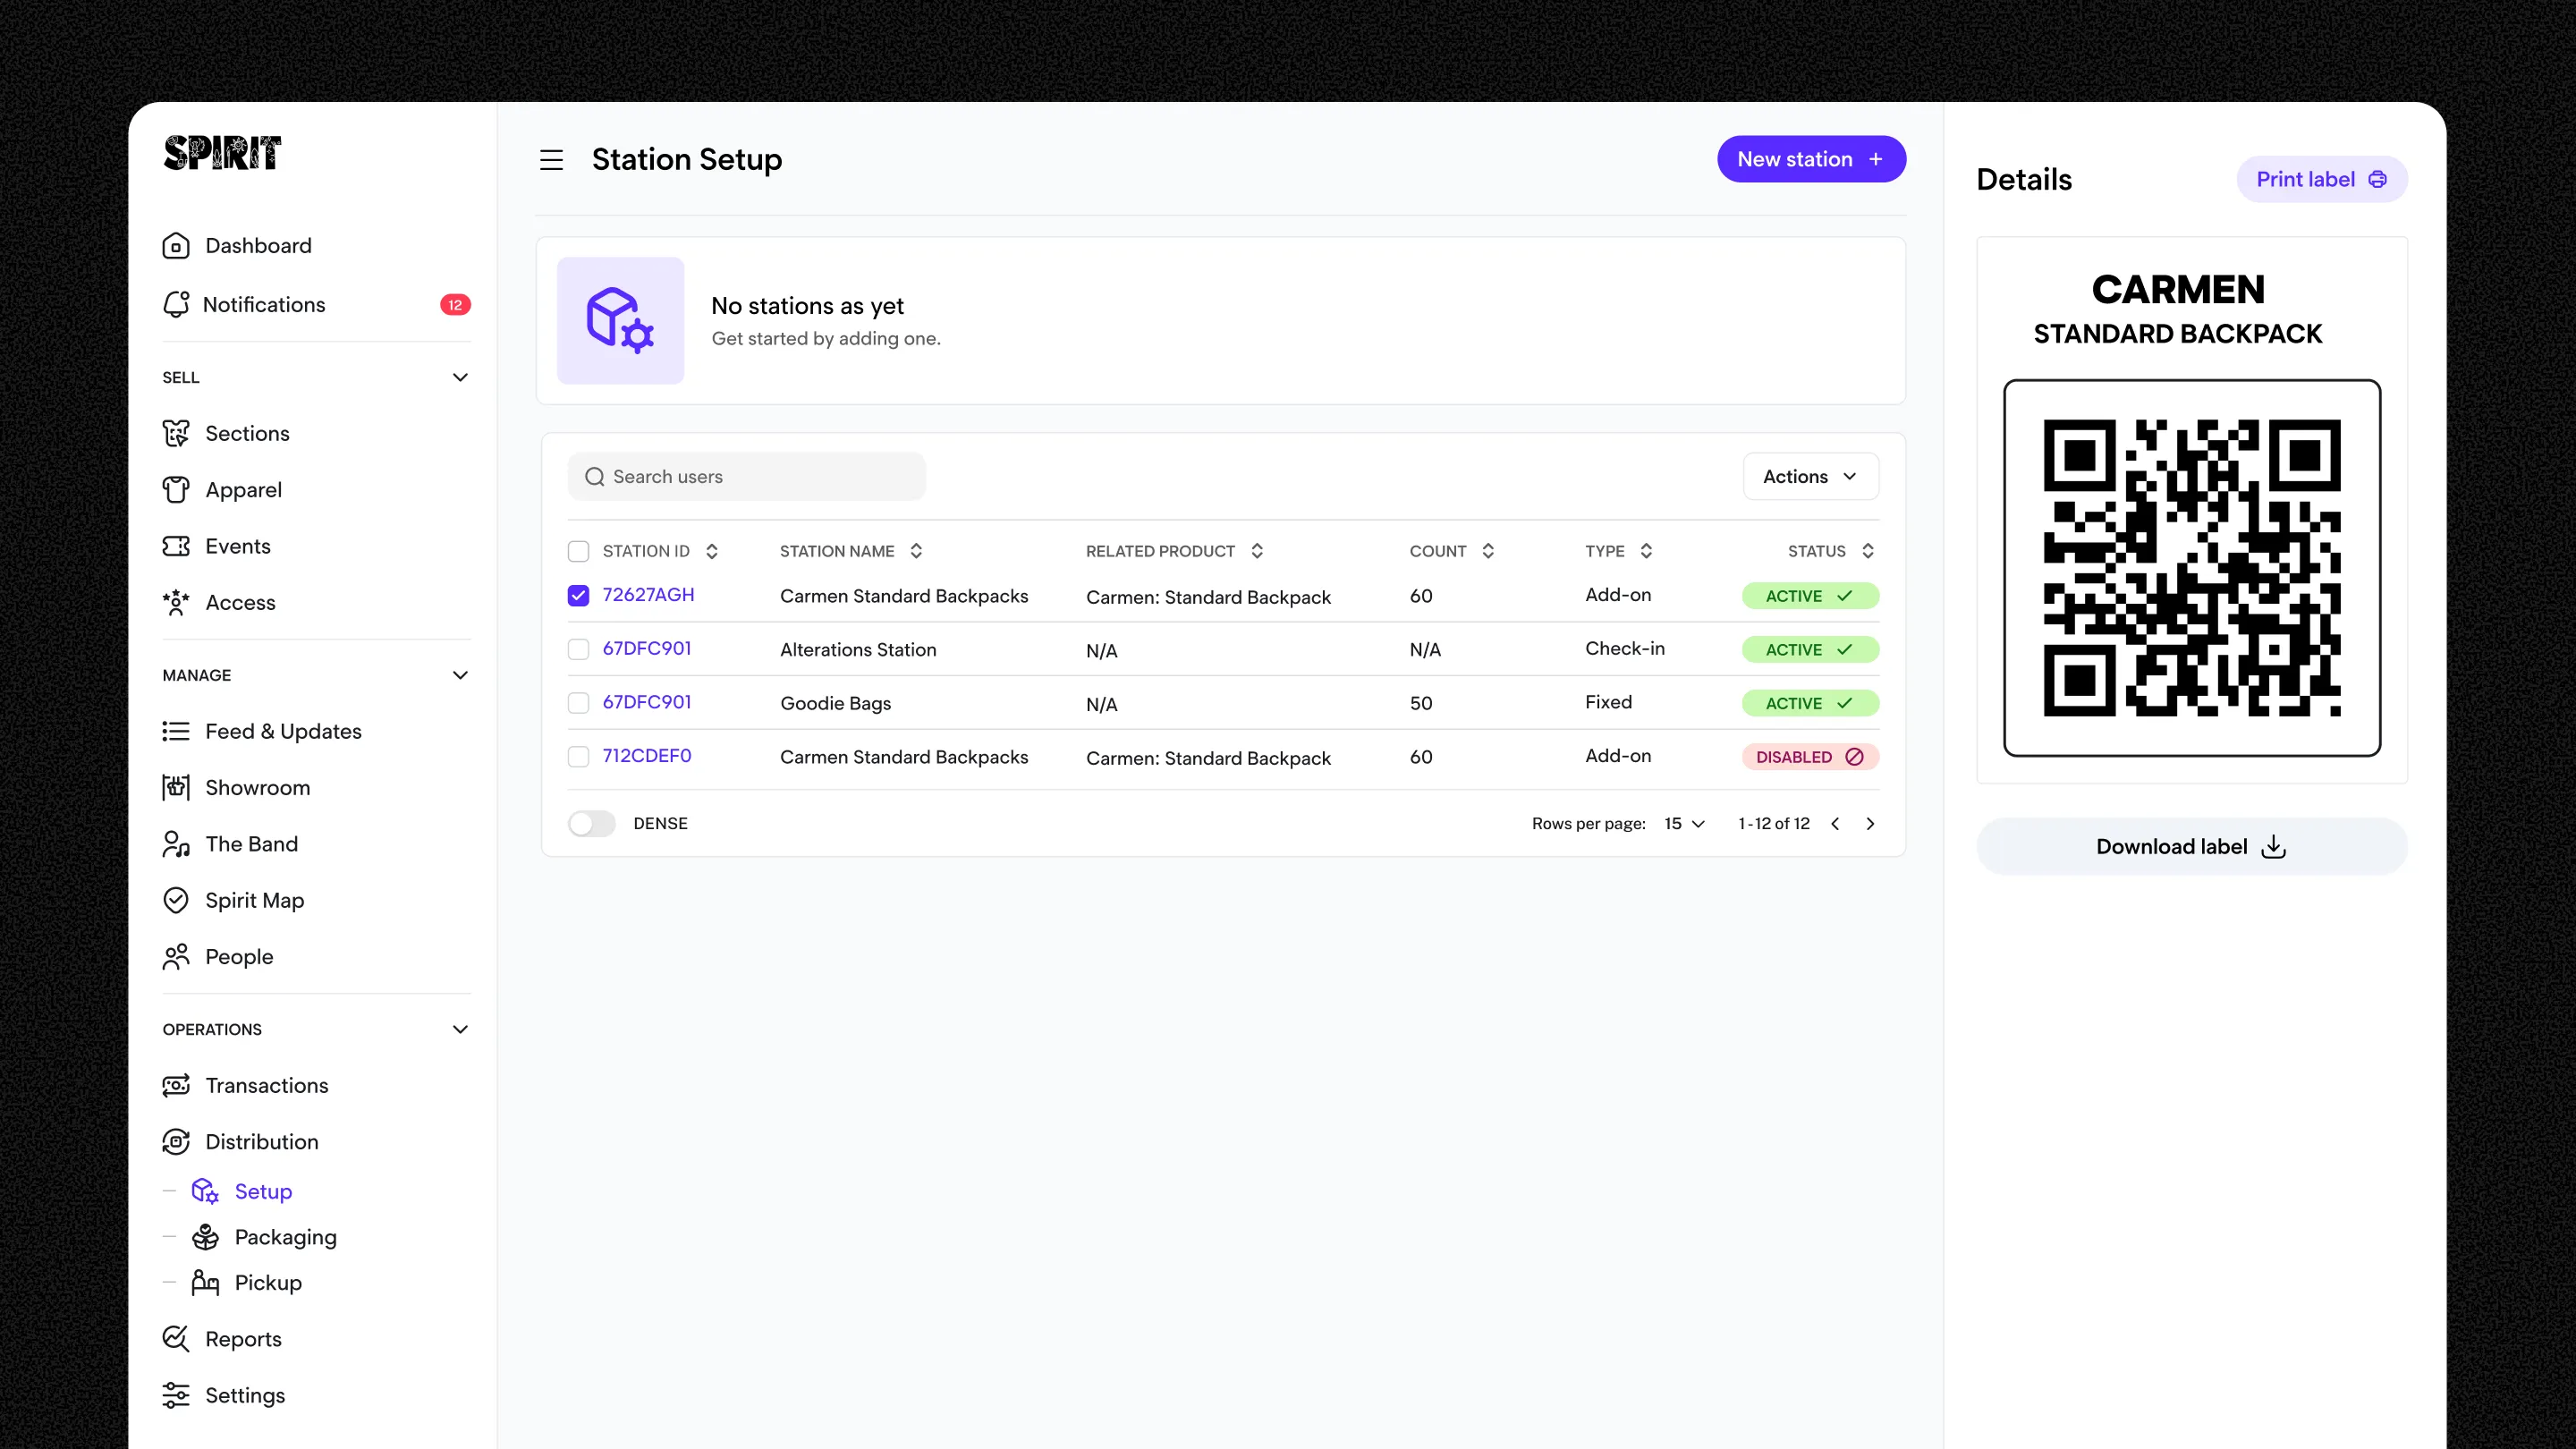Open Transactions in the sidebar menu
2576x1449 pixels.
266,1086
